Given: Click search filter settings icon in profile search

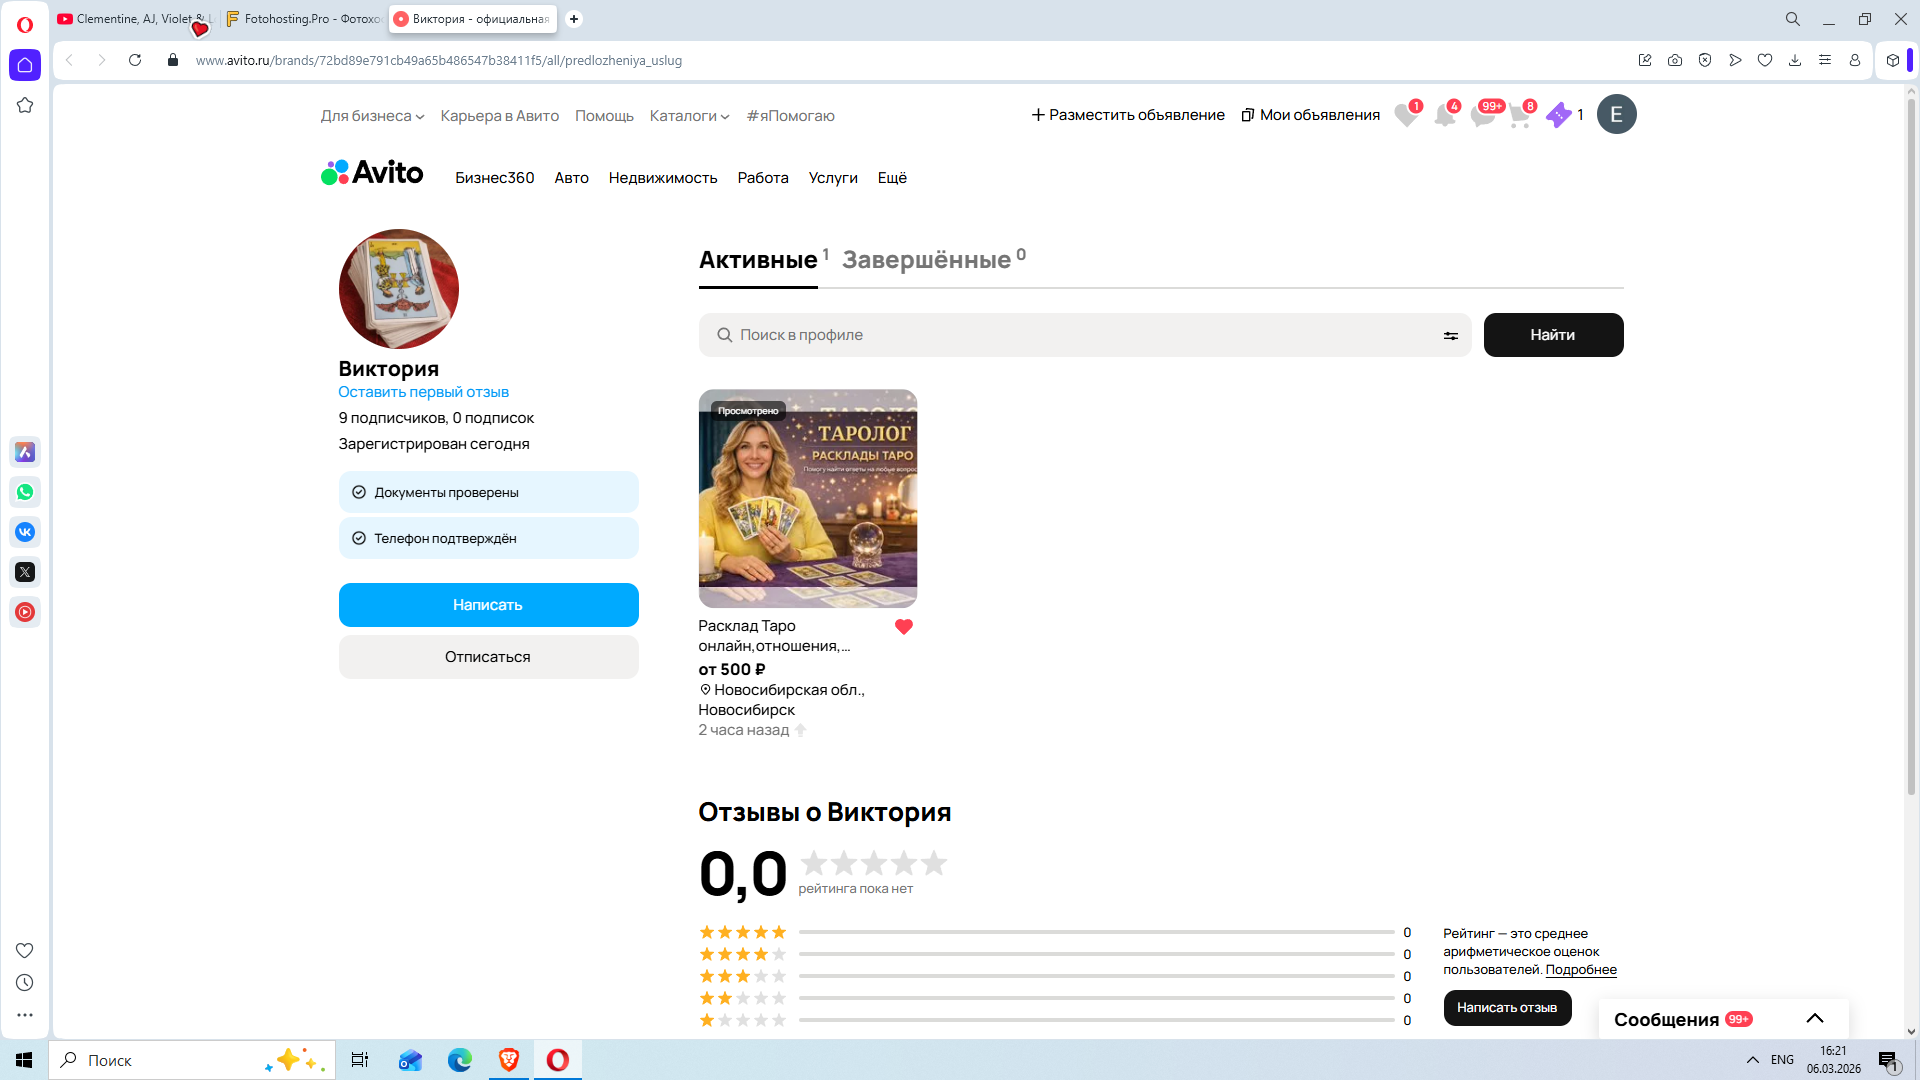Looking at the screenshot, I should coord(1450,336).
